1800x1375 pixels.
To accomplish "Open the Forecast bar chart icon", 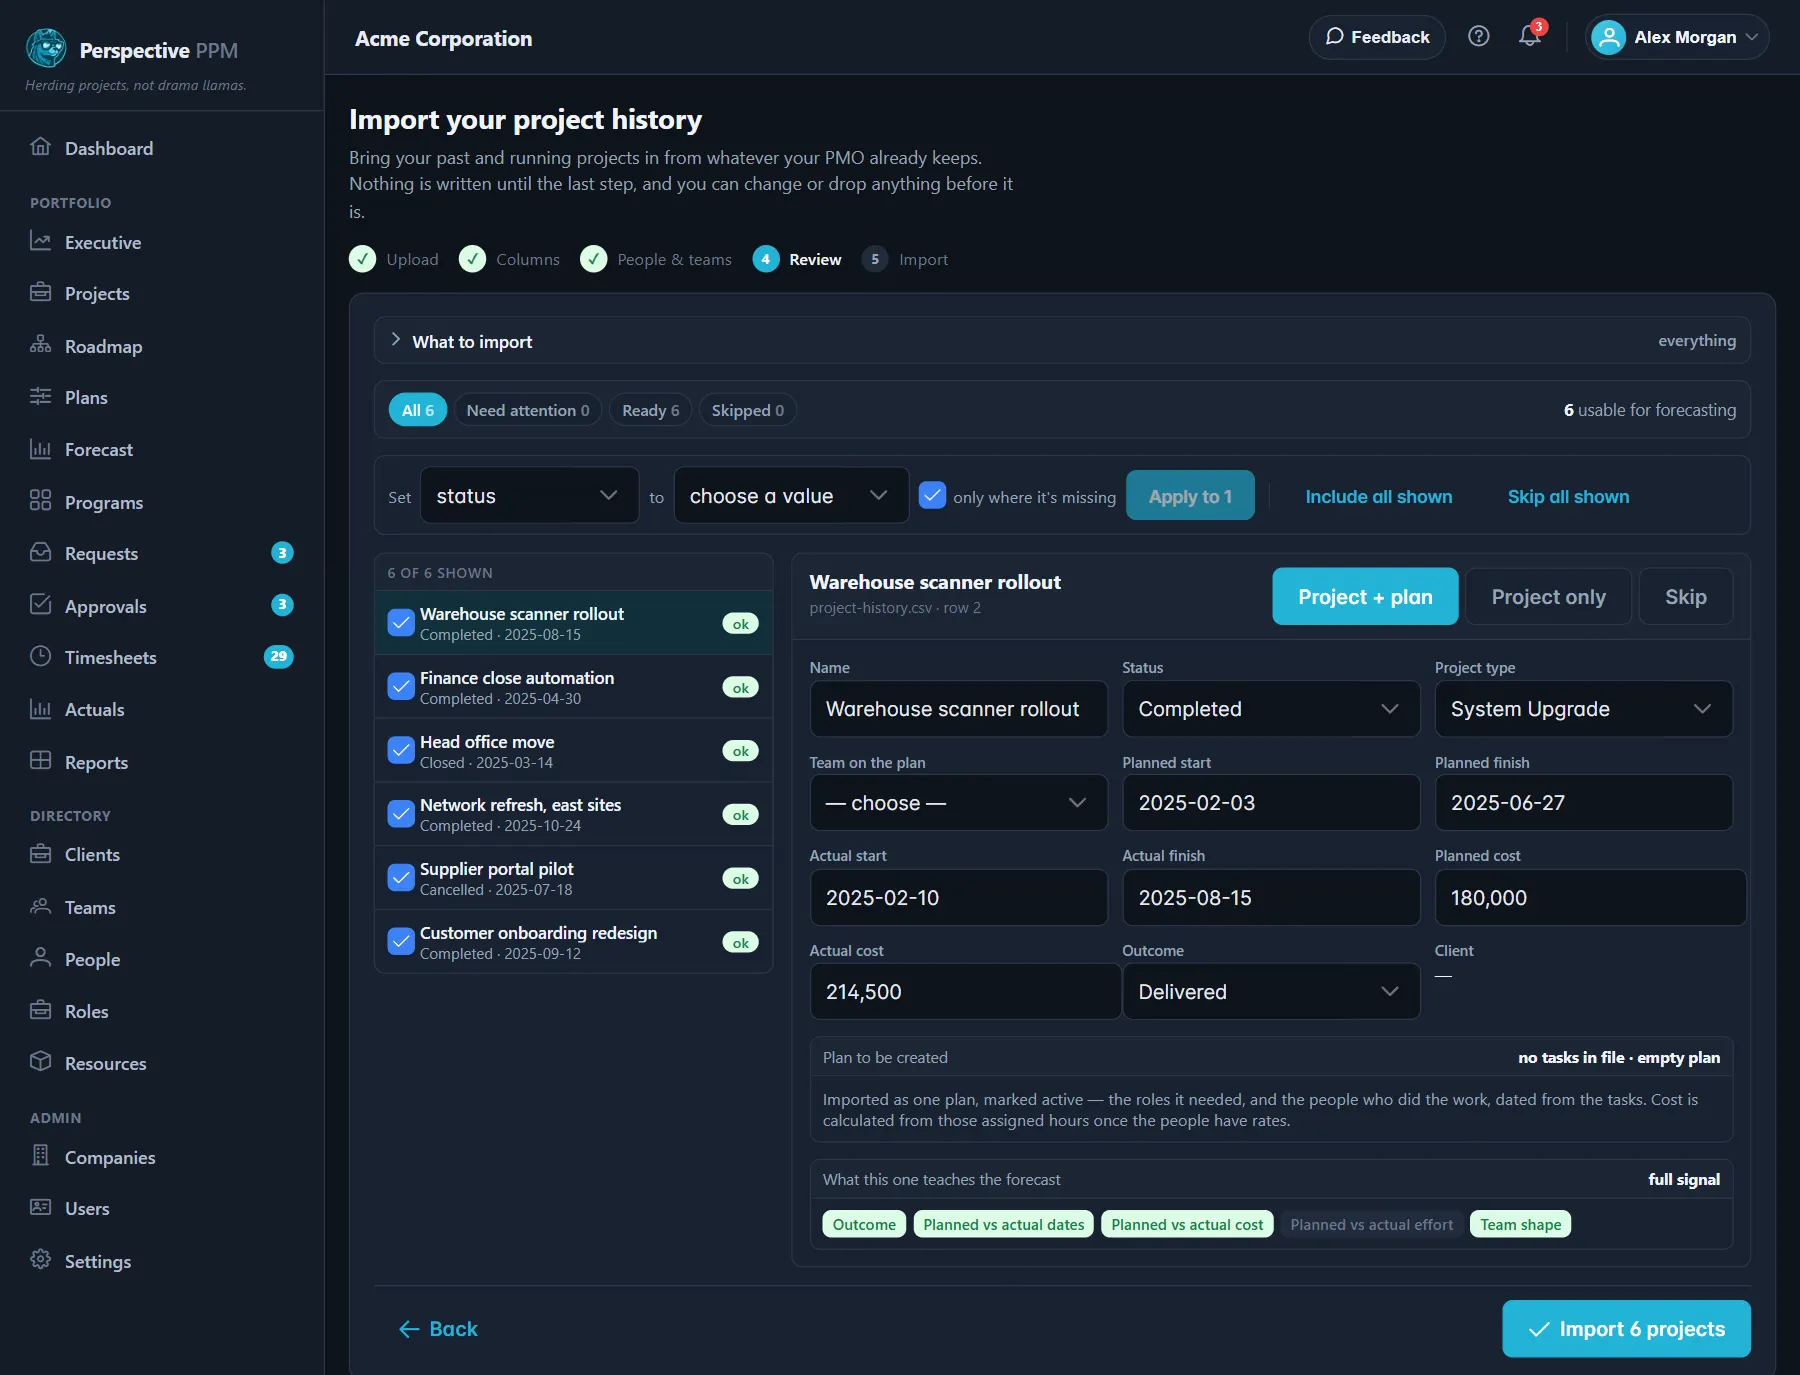I will tap(40, 449).
